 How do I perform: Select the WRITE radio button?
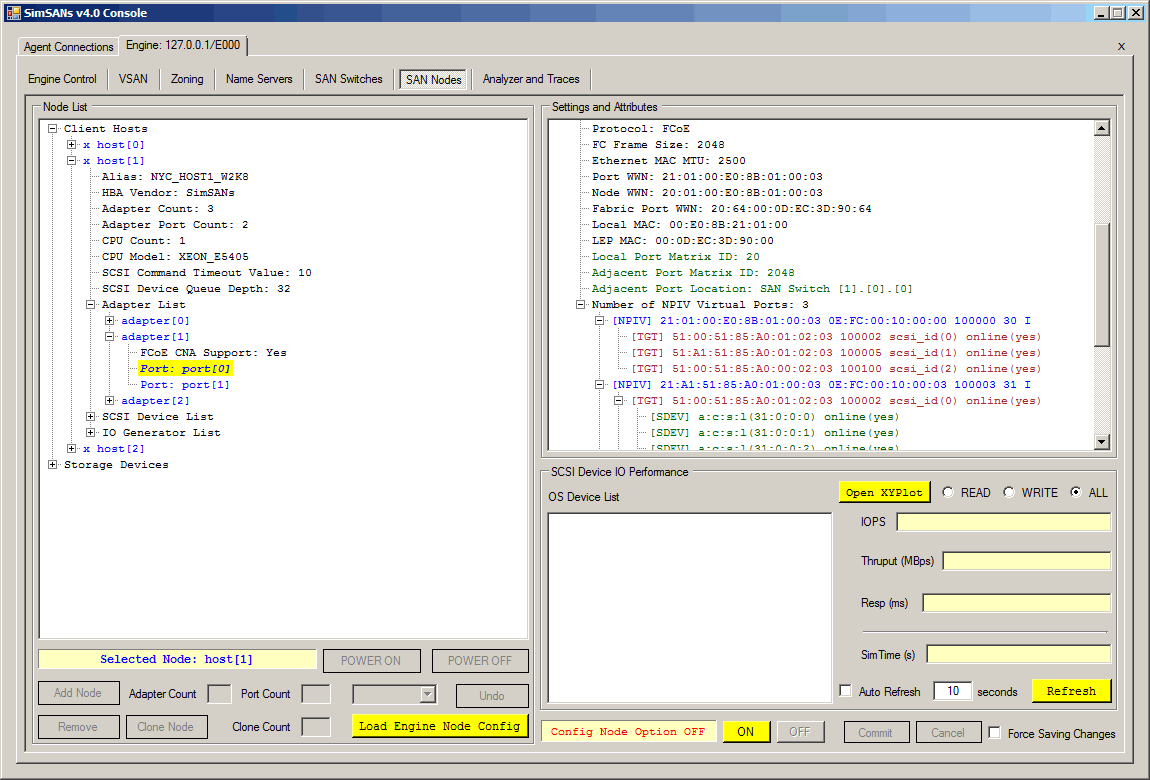(1008, 492)
